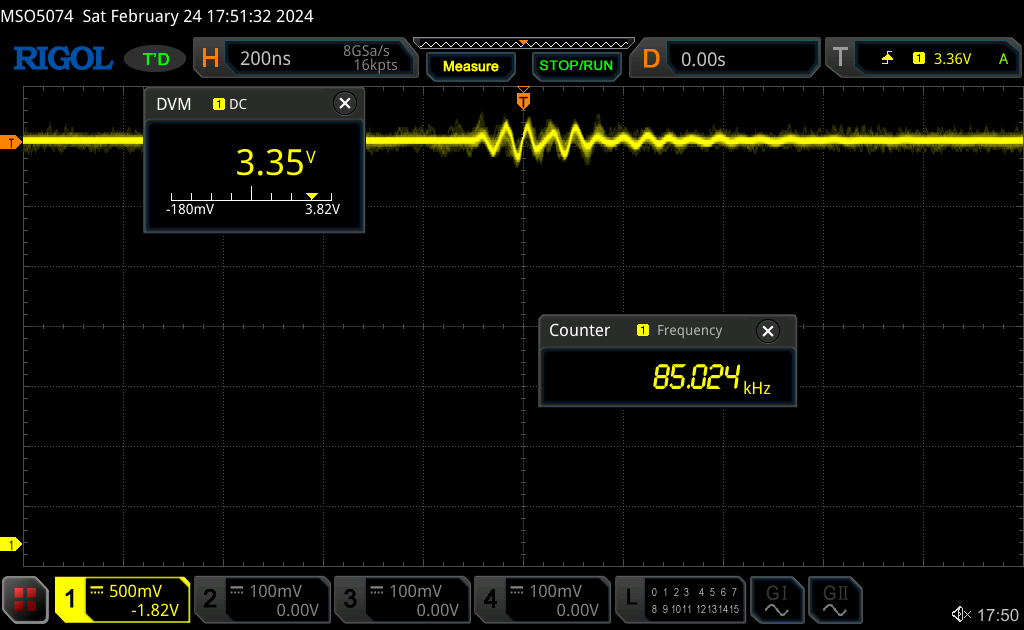
Task: Click the T'D trigger status indicator
Action: click(155, 59)
